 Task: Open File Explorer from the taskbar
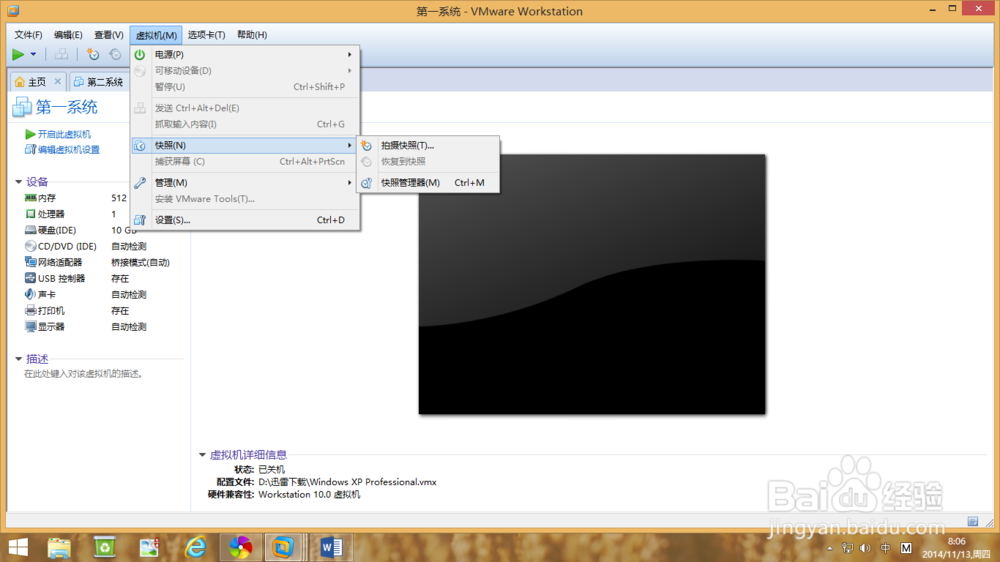[x=59, y=547]
